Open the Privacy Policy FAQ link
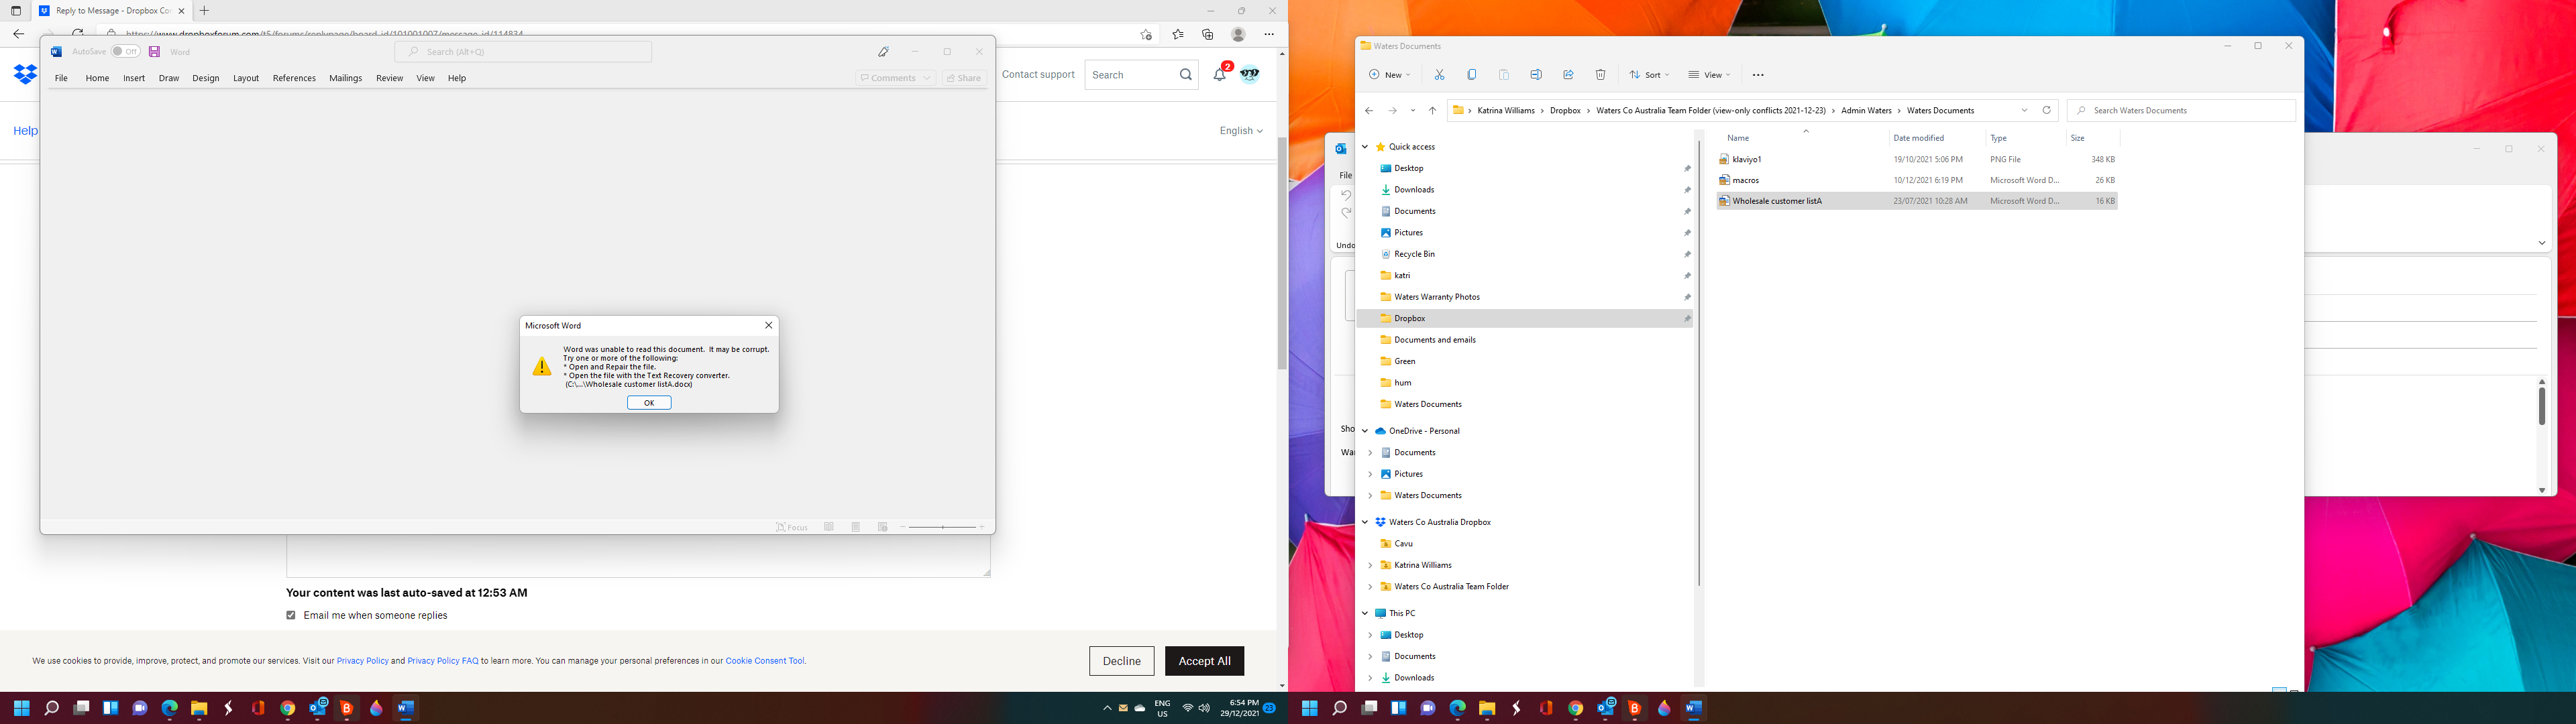The height and width of the screenshot is (724, 2576). tap(443, 661)
